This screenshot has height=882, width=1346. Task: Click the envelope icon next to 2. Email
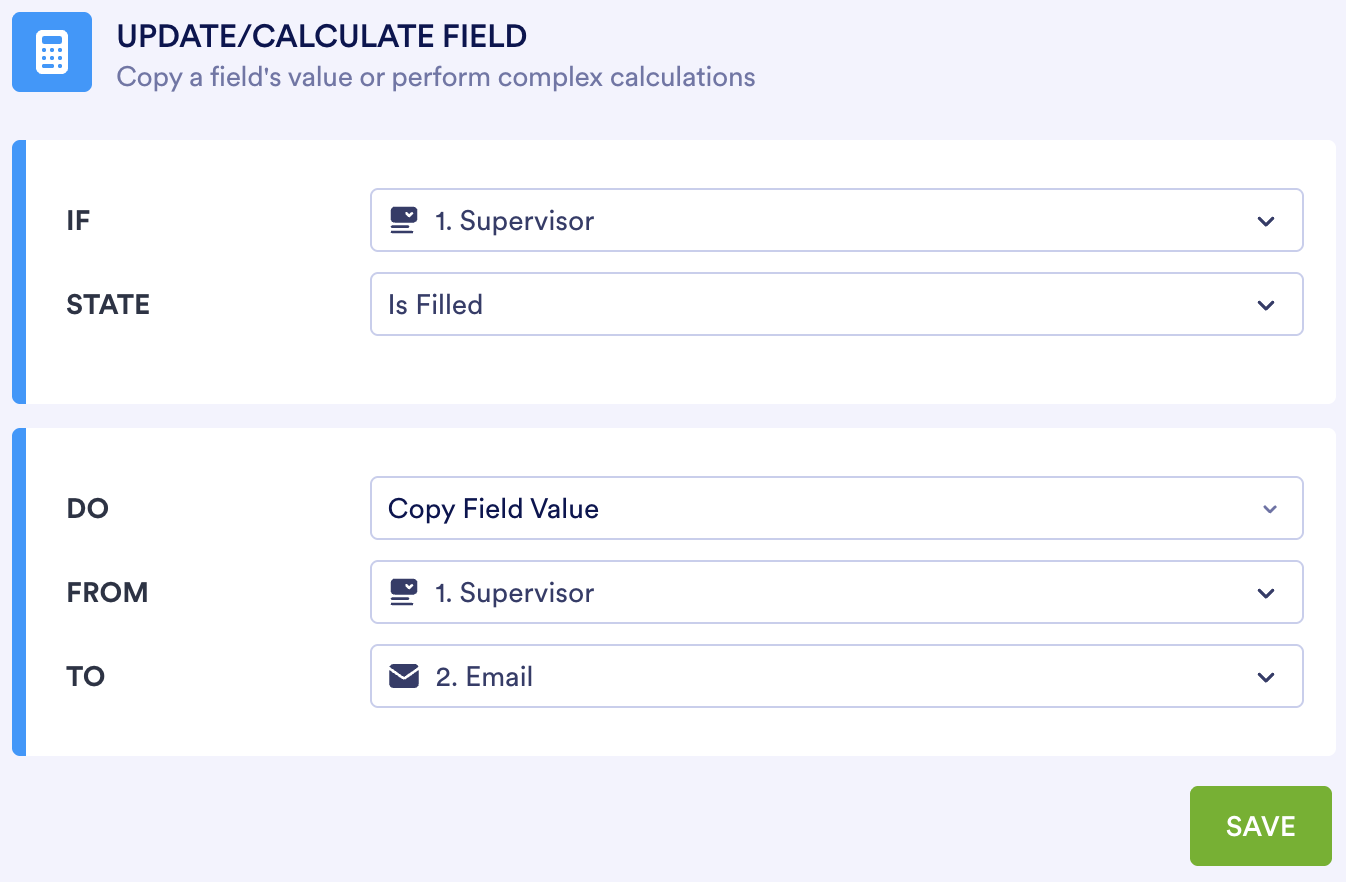403,676
